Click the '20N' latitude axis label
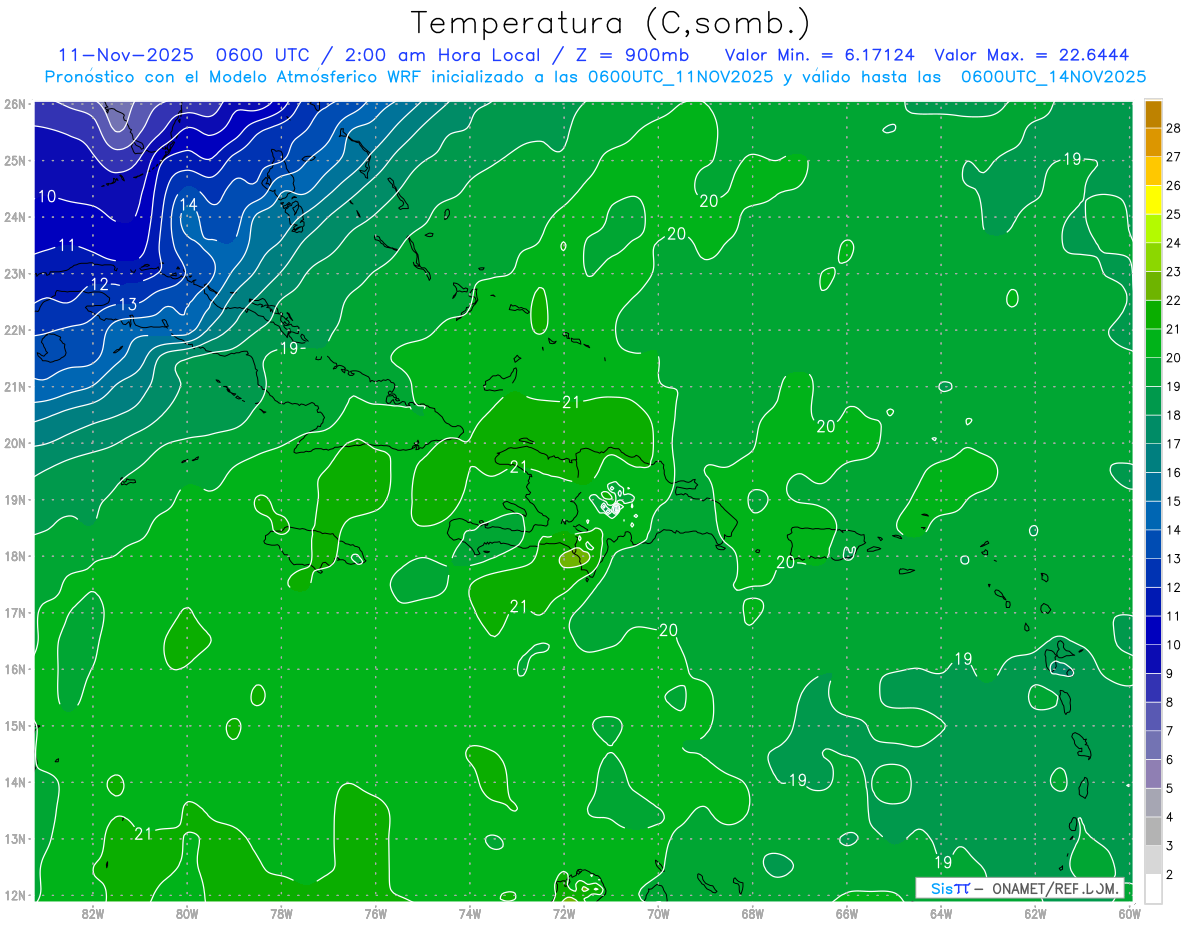The height and width of the screenshot is (927, 1200). [x=14, y=443]
